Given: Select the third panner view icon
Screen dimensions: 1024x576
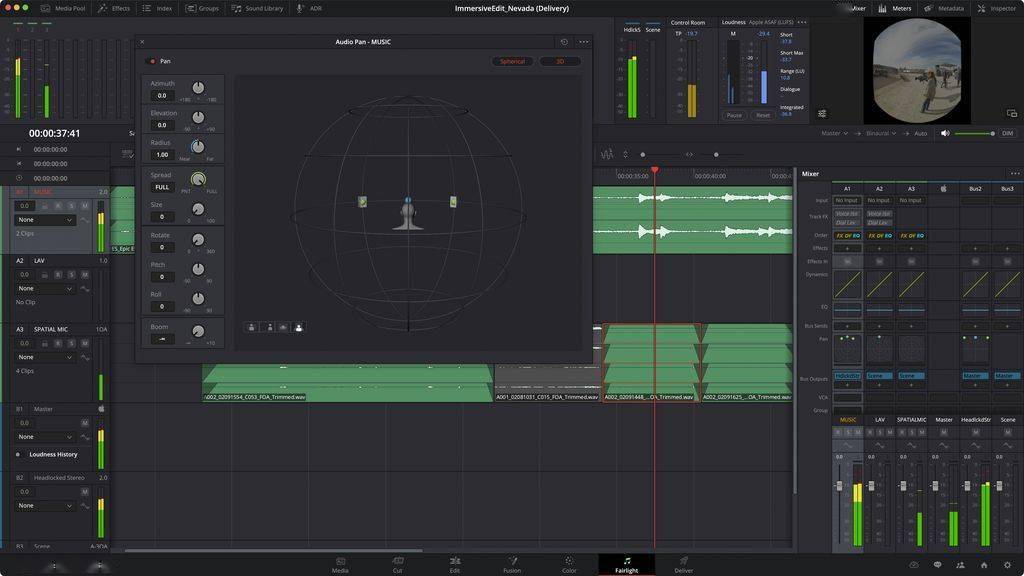Looking at the screenshot, I should click(283, 327).
